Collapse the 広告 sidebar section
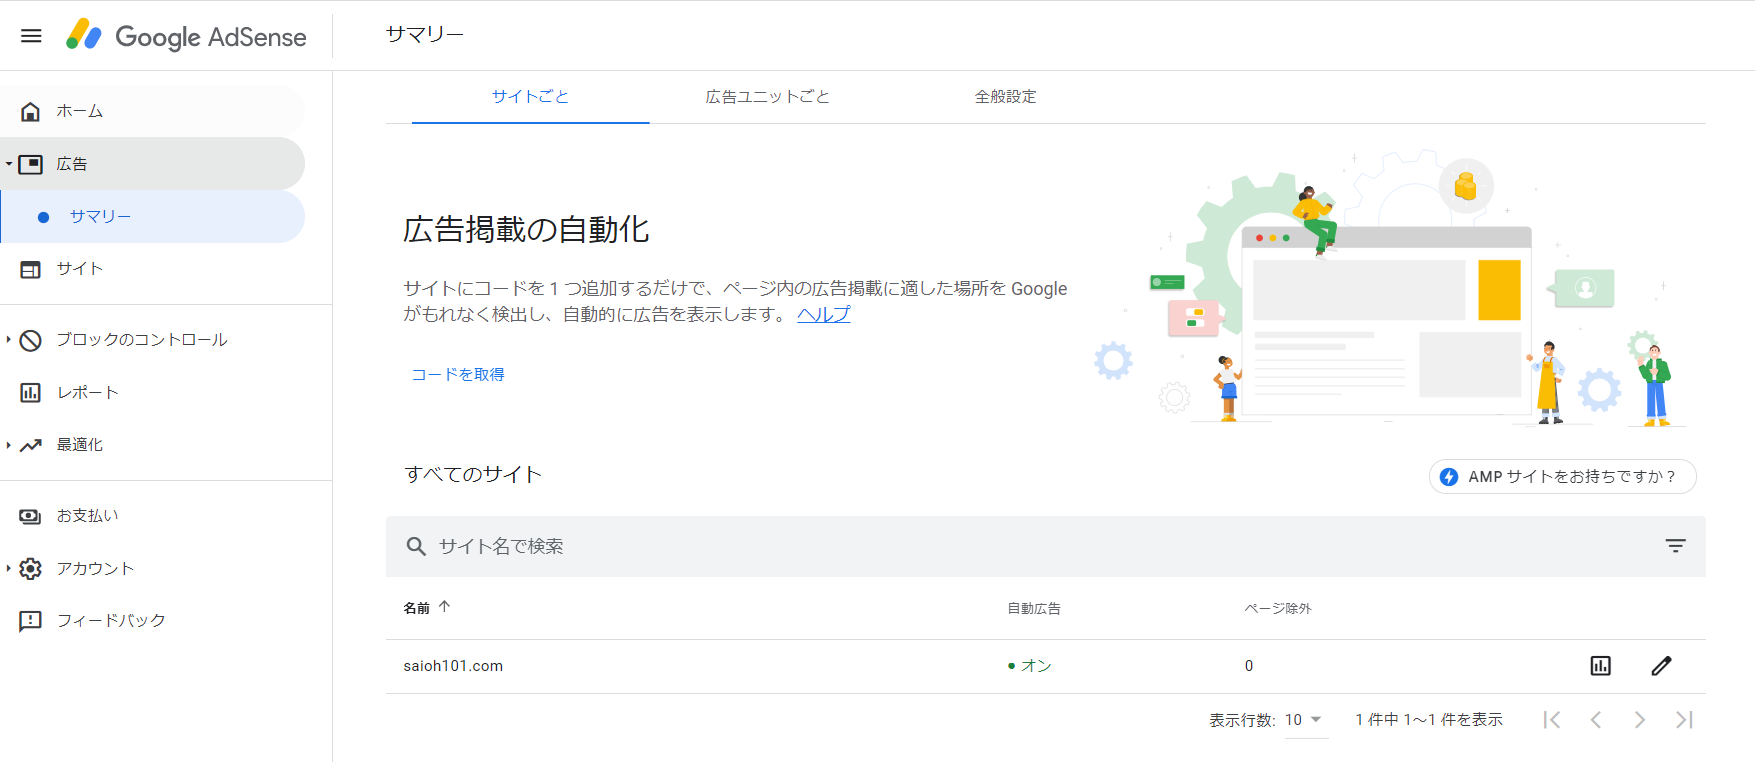The width and height of the screenshot is (1757, 764). pyautogui.click(x=9, y=164)
